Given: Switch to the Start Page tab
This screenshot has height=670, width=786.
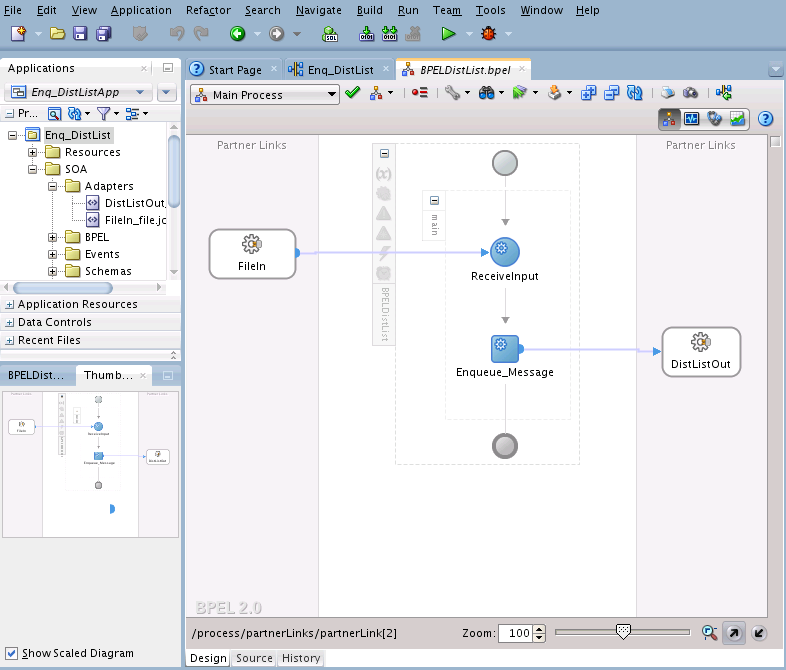Looking at the screenshot, I should tap(234, 70).
